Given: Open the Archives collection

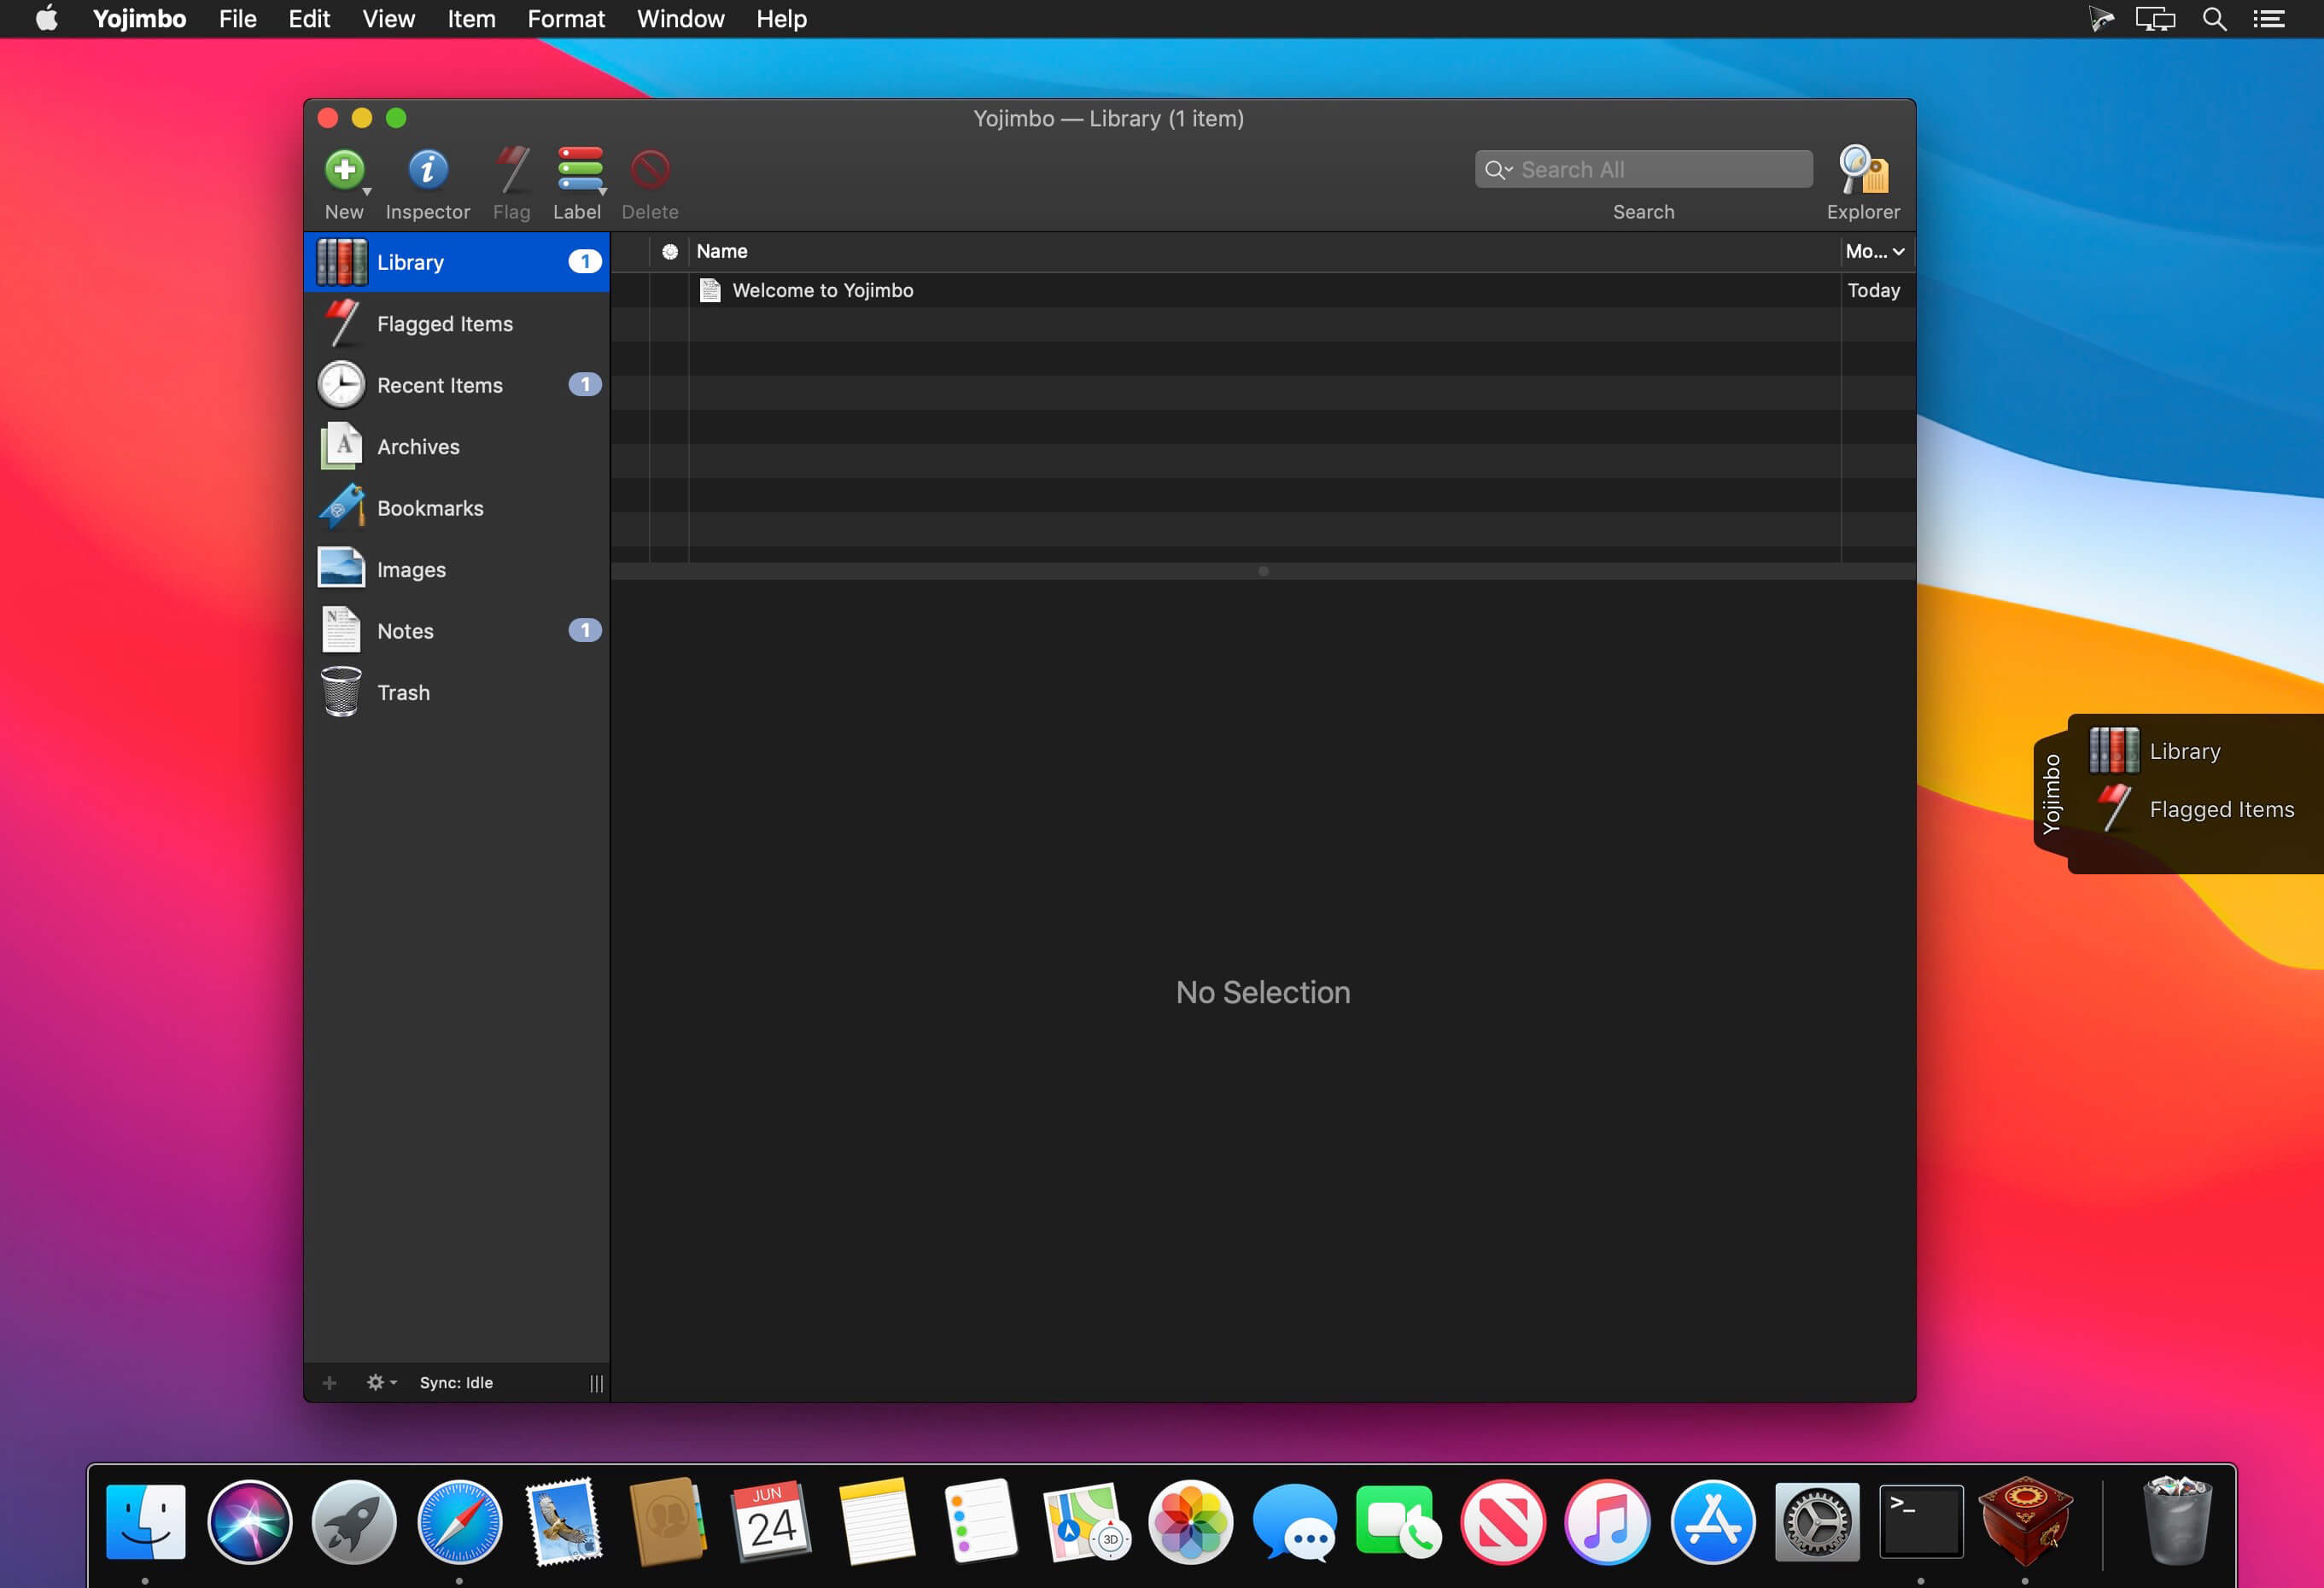Looking at the screenshot, I should click(x=418, y=447).
